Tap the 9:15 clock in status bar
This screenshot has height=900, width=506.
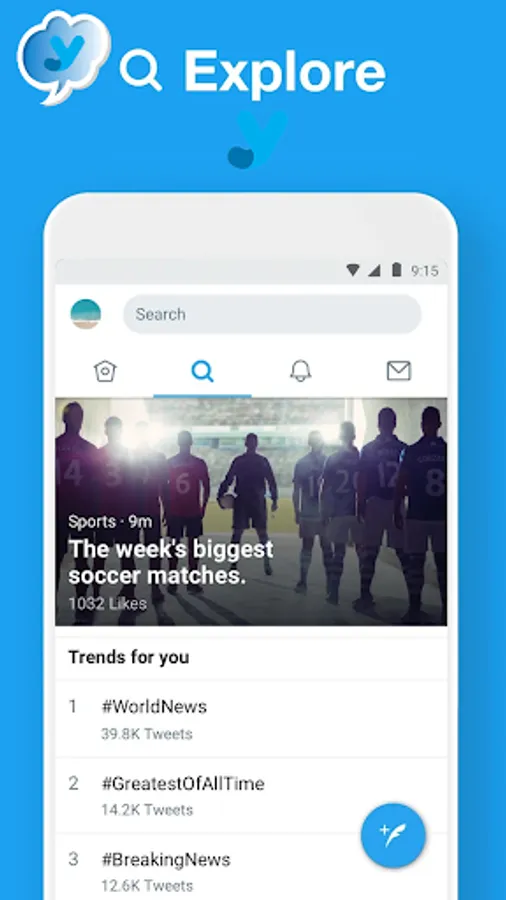pyautogui.click(x=425, y=270)
